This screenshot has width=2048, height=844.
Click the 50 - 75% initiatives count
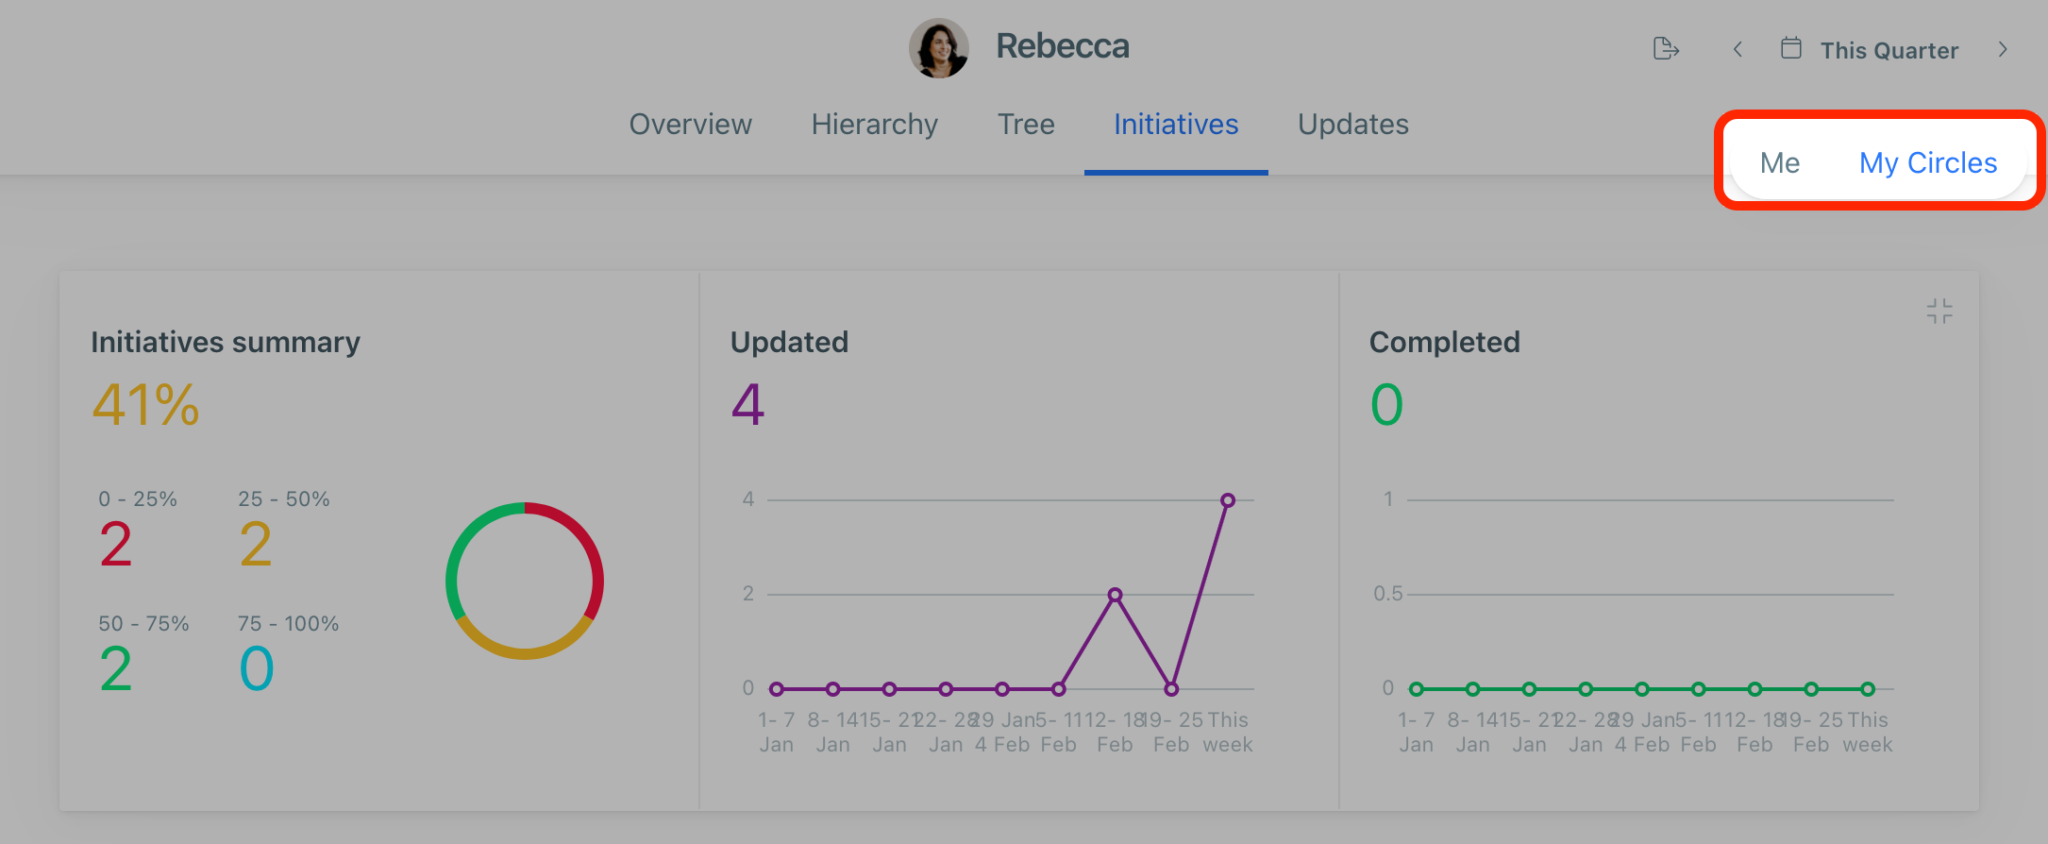(x=116, y=668)
